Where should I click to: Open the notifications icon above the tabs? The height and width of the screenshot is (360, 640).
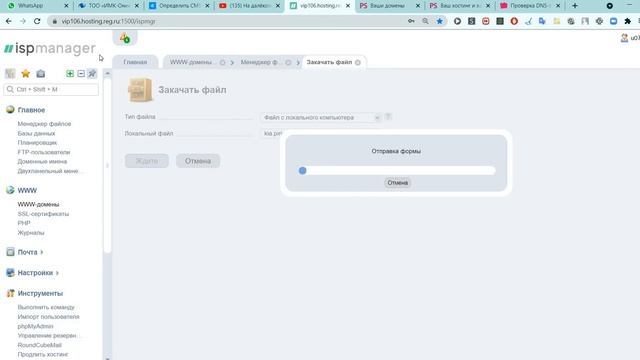pyautogui.click(x=125, y=38)
